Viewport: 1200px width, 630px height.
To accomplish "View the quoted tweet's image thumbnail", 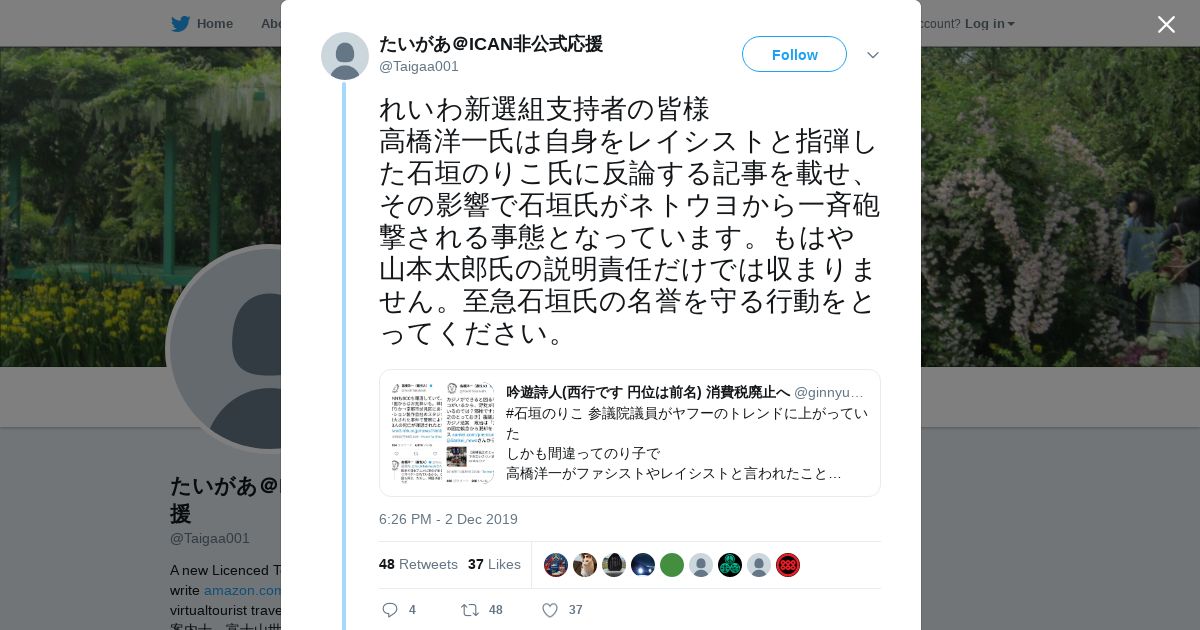I will (x=442, y=433).
